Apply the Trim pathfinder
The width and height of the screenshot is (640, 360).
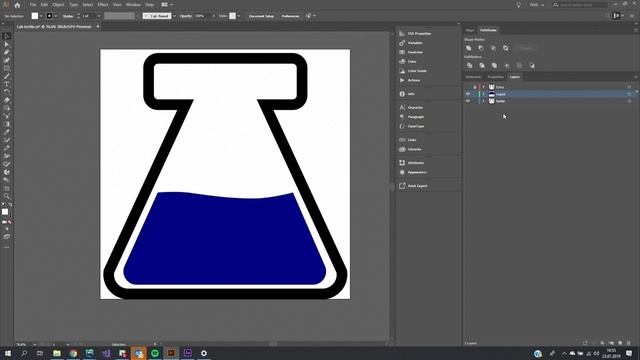(x=482, y=65)
